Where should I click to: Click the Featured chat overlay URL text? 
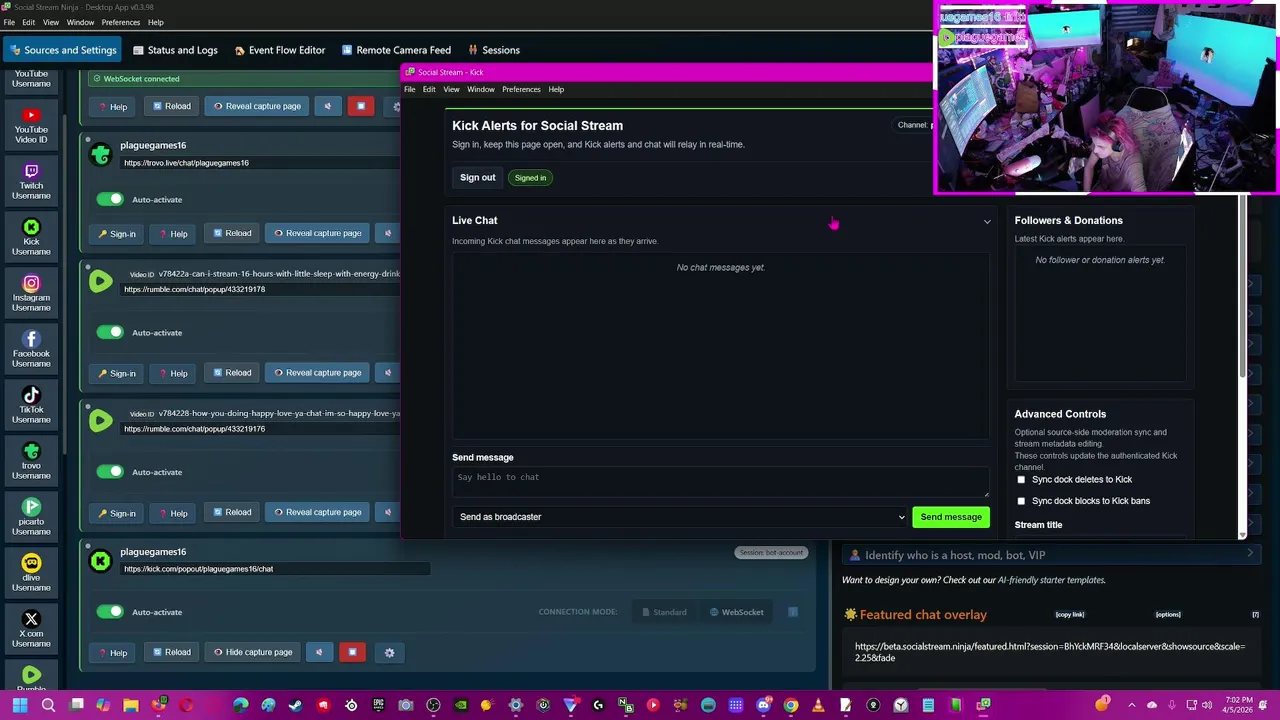[1050, 652]
